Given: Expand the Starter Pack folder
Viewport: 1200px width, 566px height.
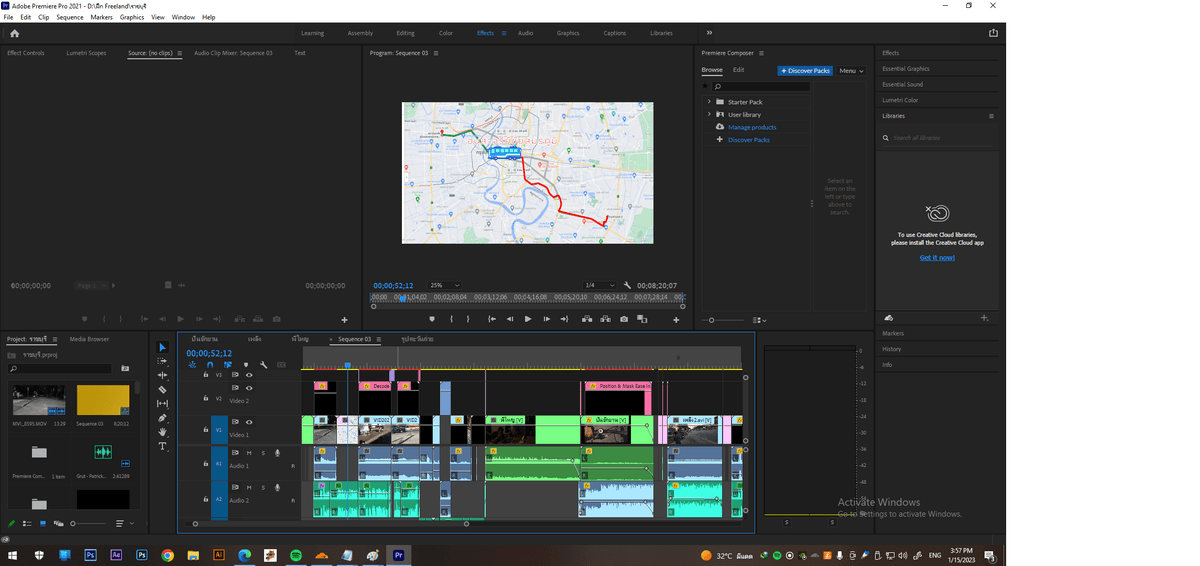Looking at the screenshot, I should click(x=709, y=102).
